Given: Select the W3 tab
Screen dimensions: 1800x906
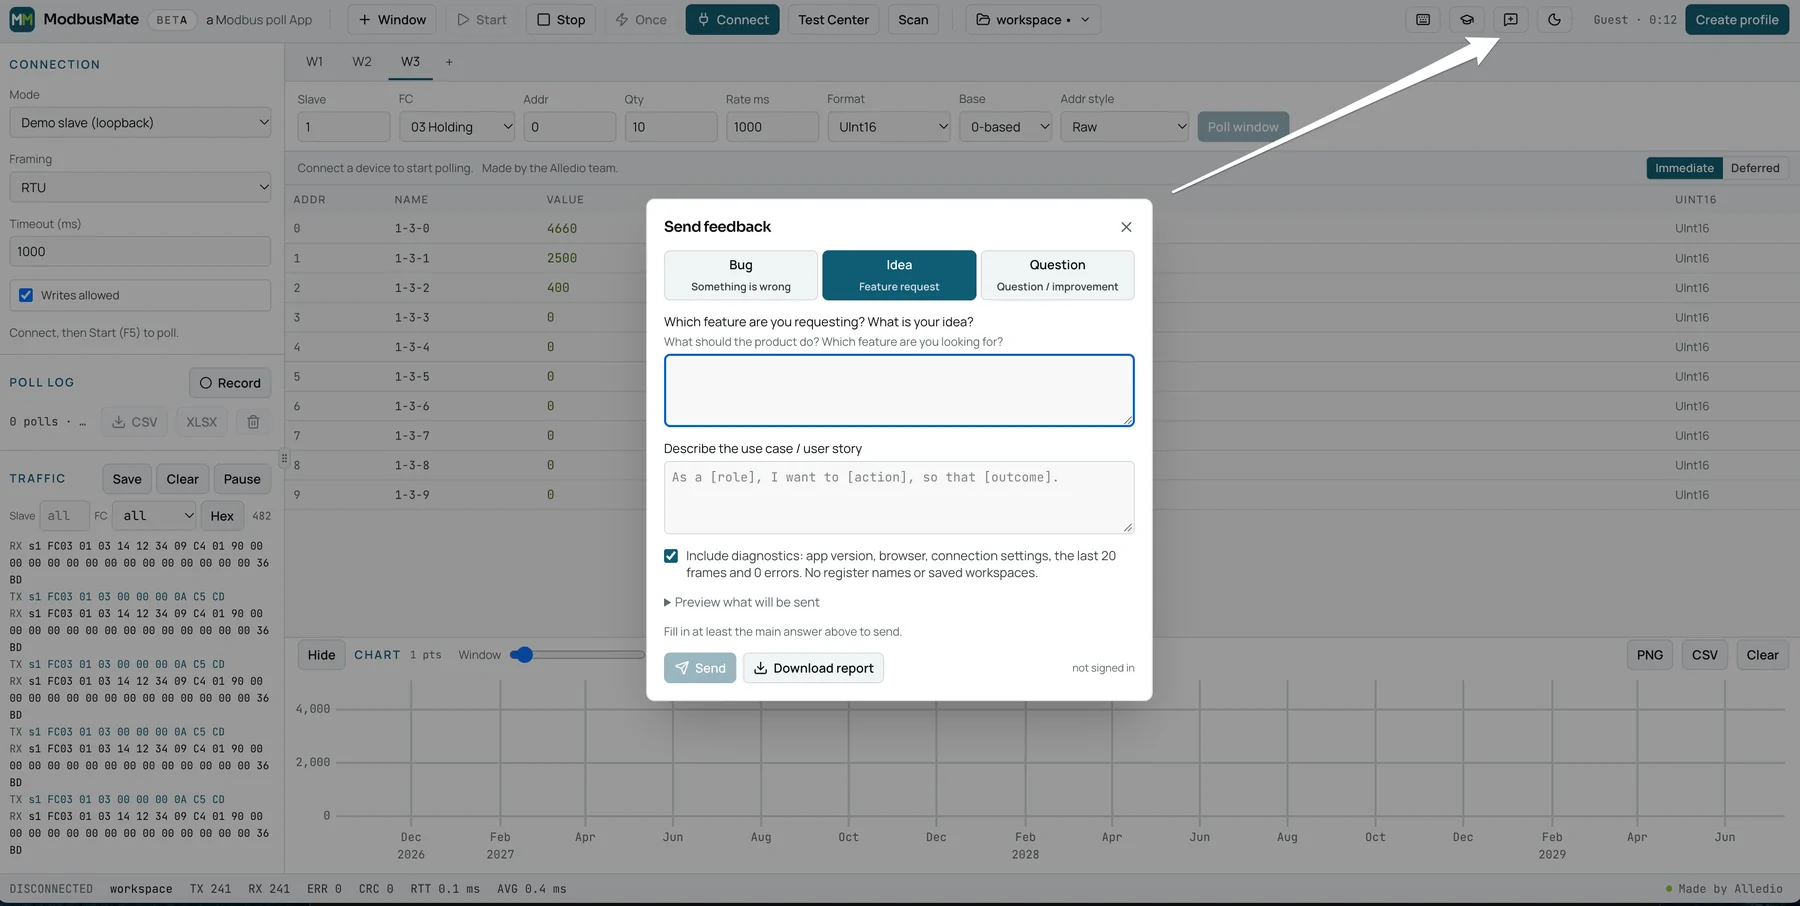Looking at the screenshot, I should point(410,62).
